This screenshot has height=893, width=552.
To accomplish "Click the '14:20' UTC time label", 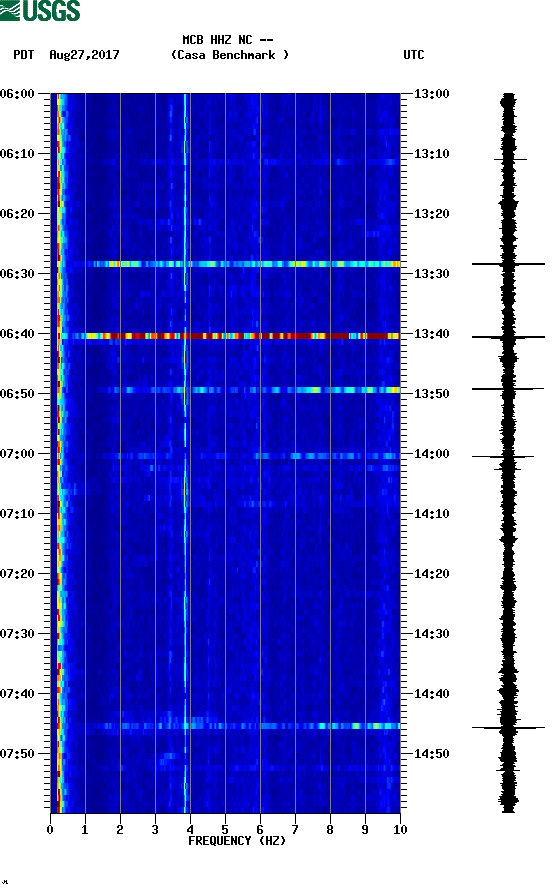I will pos(431,574).
